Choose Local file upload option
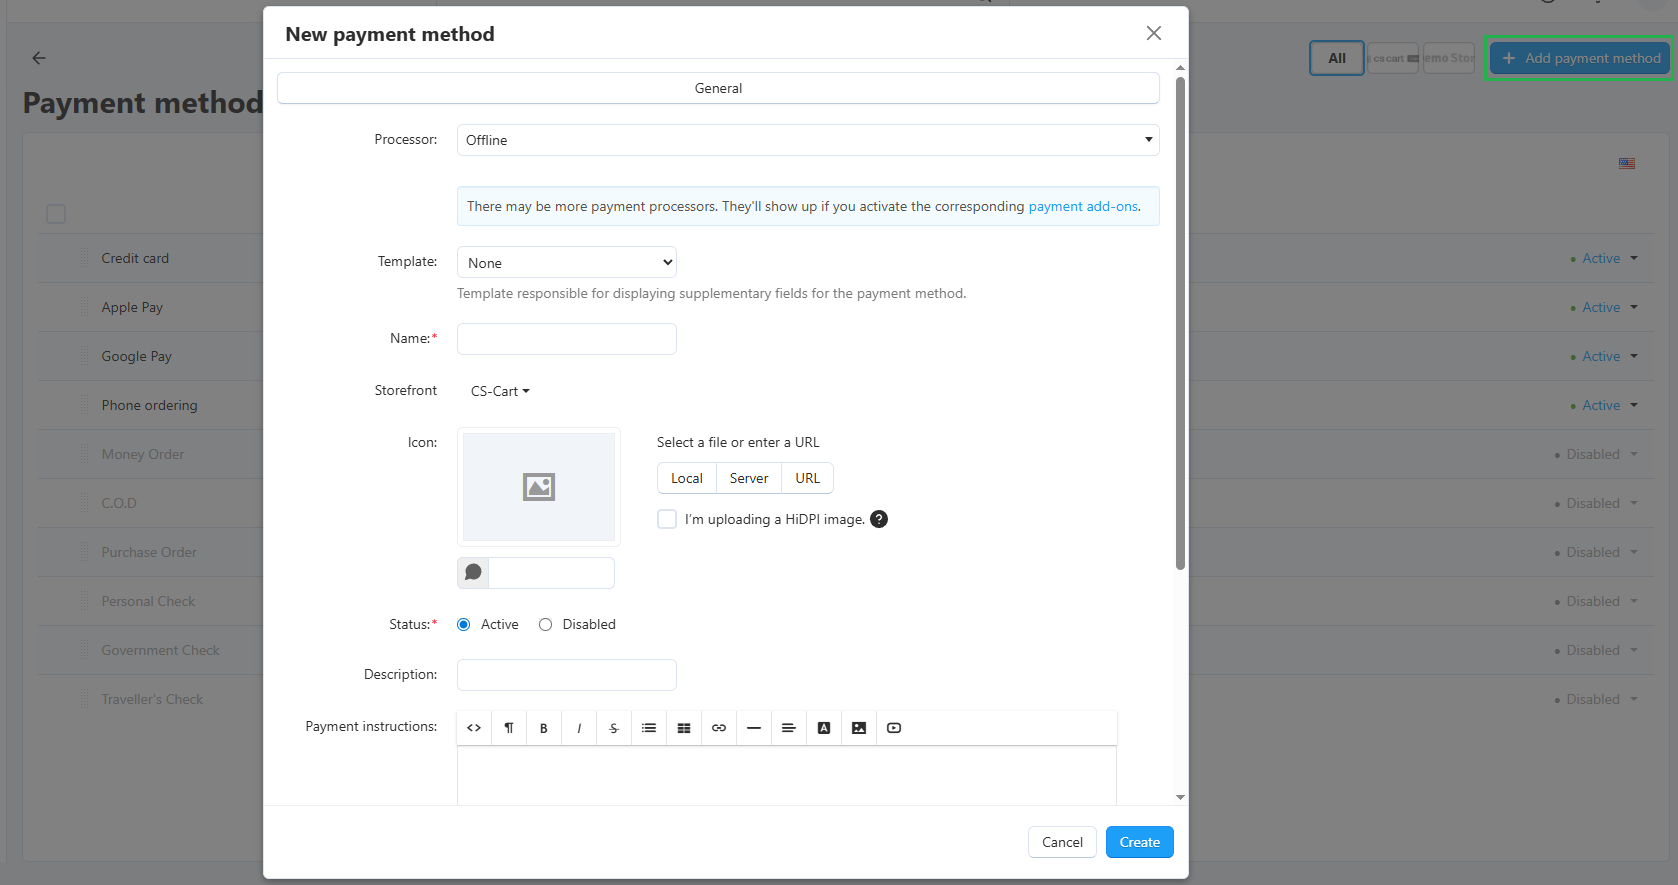The width and height of the screenshot is (1678, 885). click(687, 478)
